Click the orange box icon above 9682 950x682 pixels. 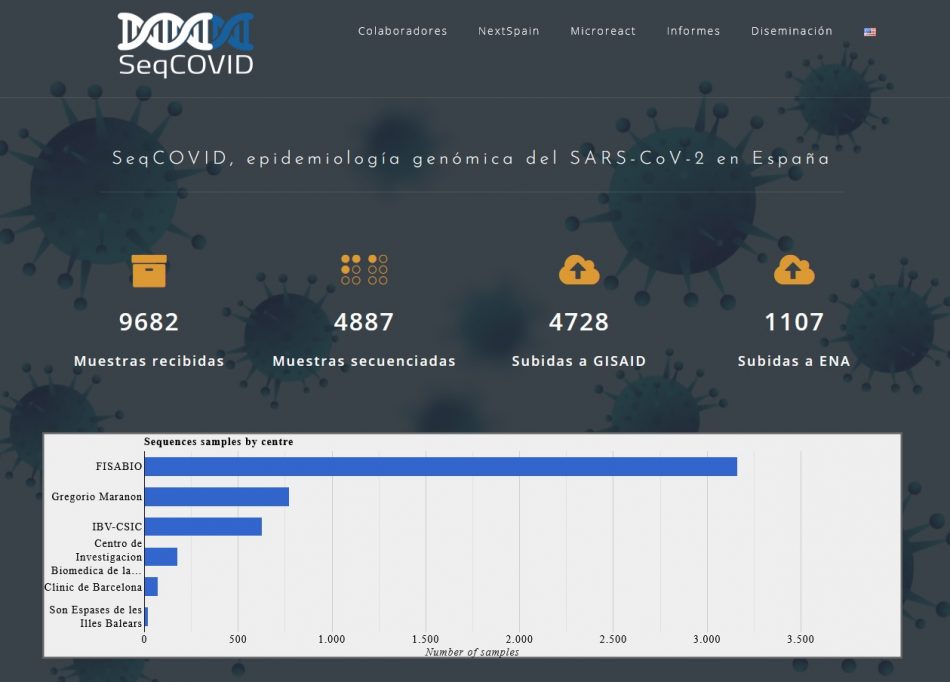pos(149,271)
